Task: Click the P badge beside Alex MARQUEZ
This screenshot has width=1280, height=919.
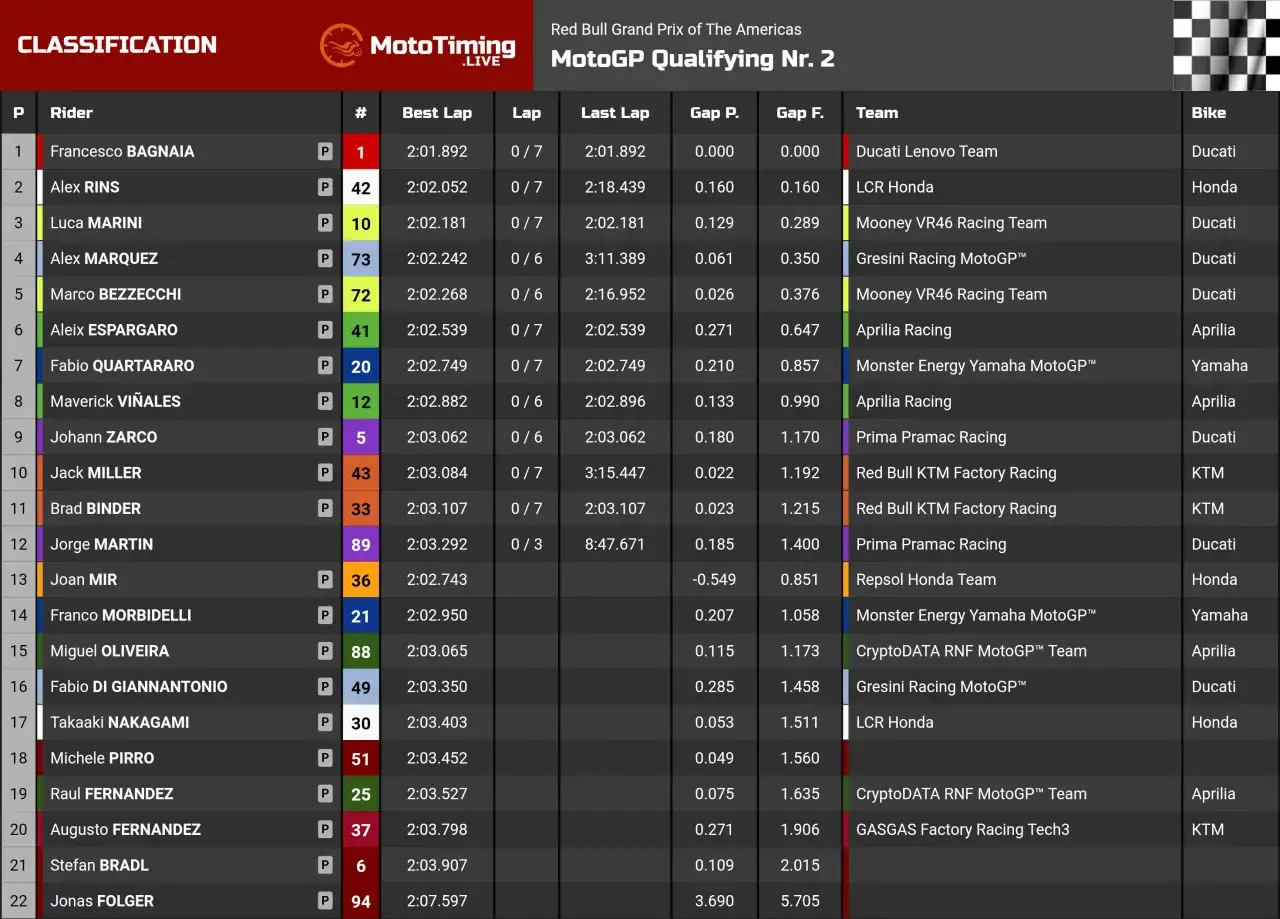Action: [325, 258]
